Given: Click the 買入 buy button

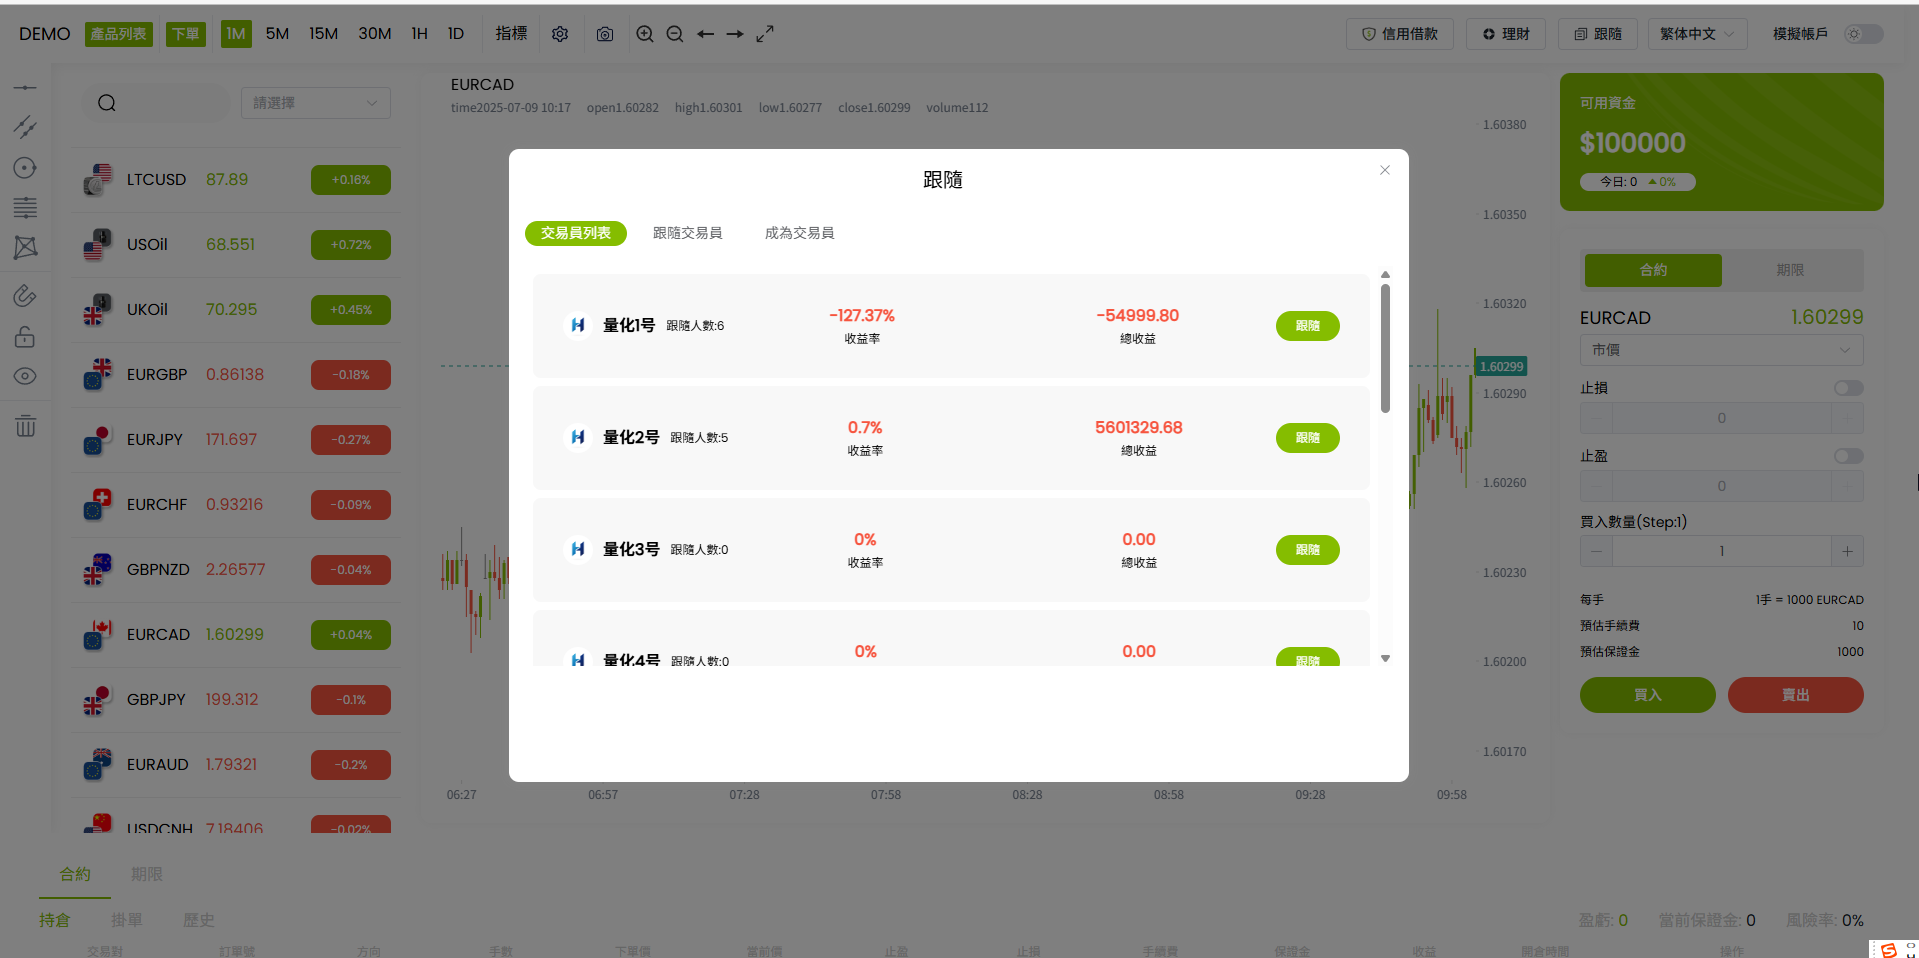Looking at the screenshot, I should click(1647, 695).
